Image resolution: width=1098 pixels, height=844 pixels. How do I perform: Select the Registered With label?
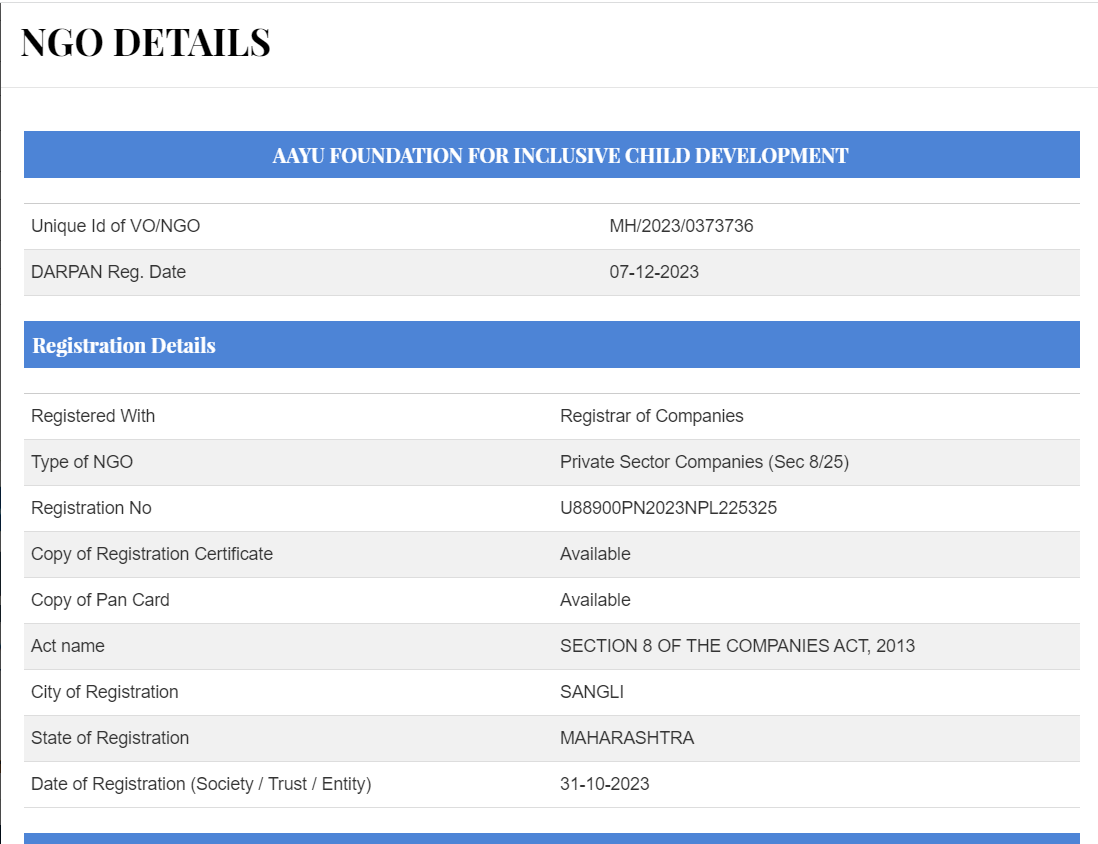coord(93,416)
